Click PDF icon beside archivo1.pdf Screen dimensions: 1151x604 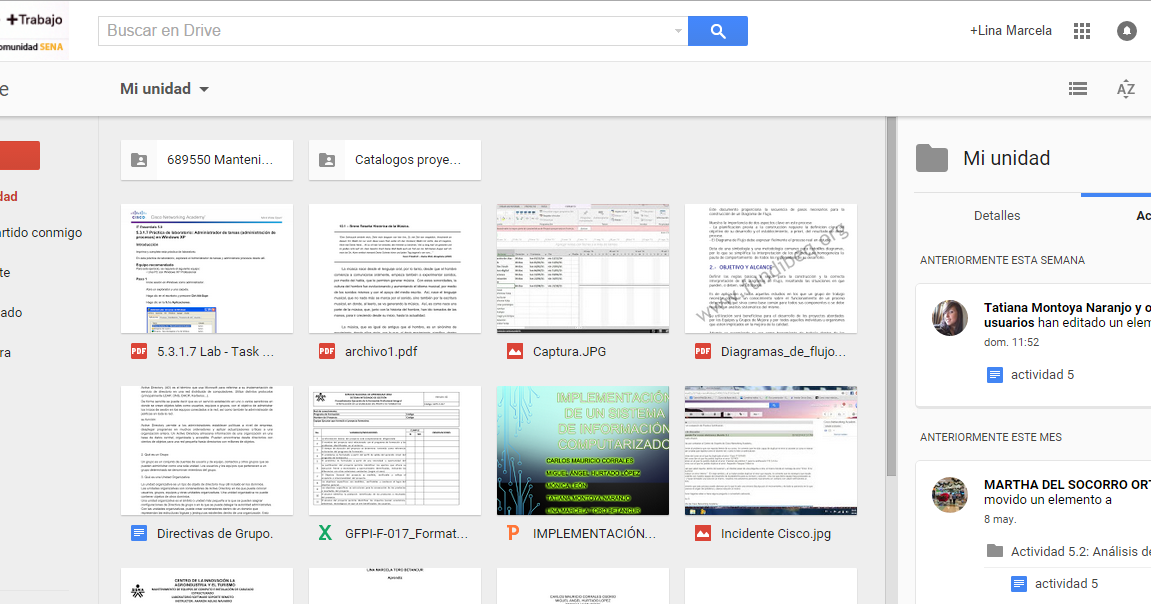pyautogui.click(x=327, y=352)
